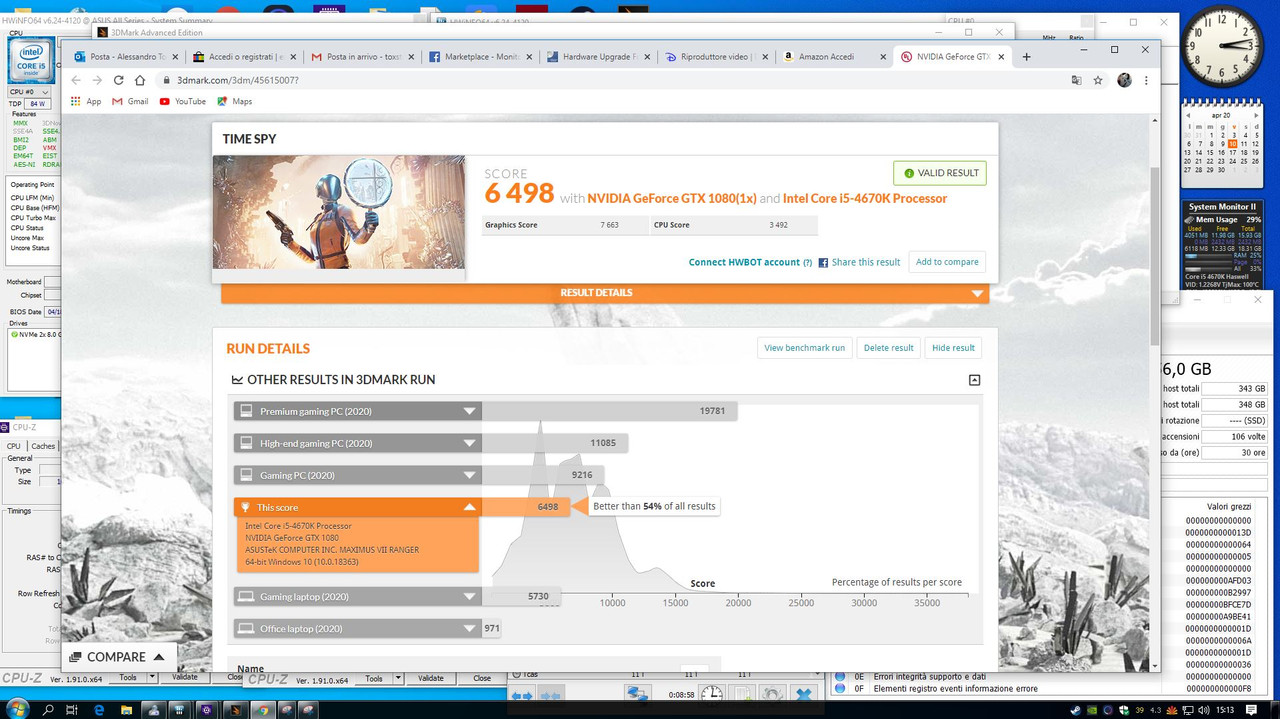Click the blue X icon in HWiNFO sensor toolbar
1280x719 pixels.
coord(804,693)
